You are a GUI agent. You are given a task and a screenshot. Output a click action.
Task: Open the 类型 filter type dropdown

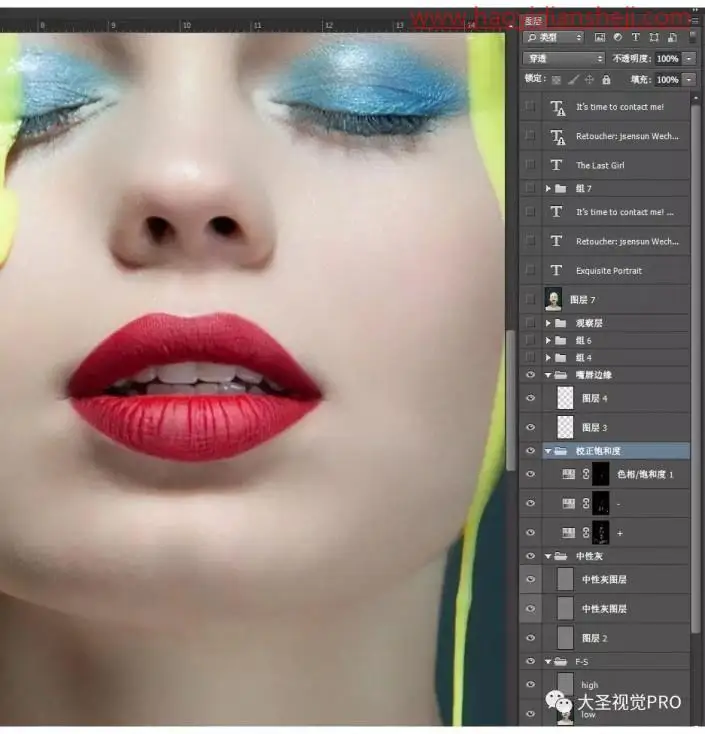click(553, 37)
